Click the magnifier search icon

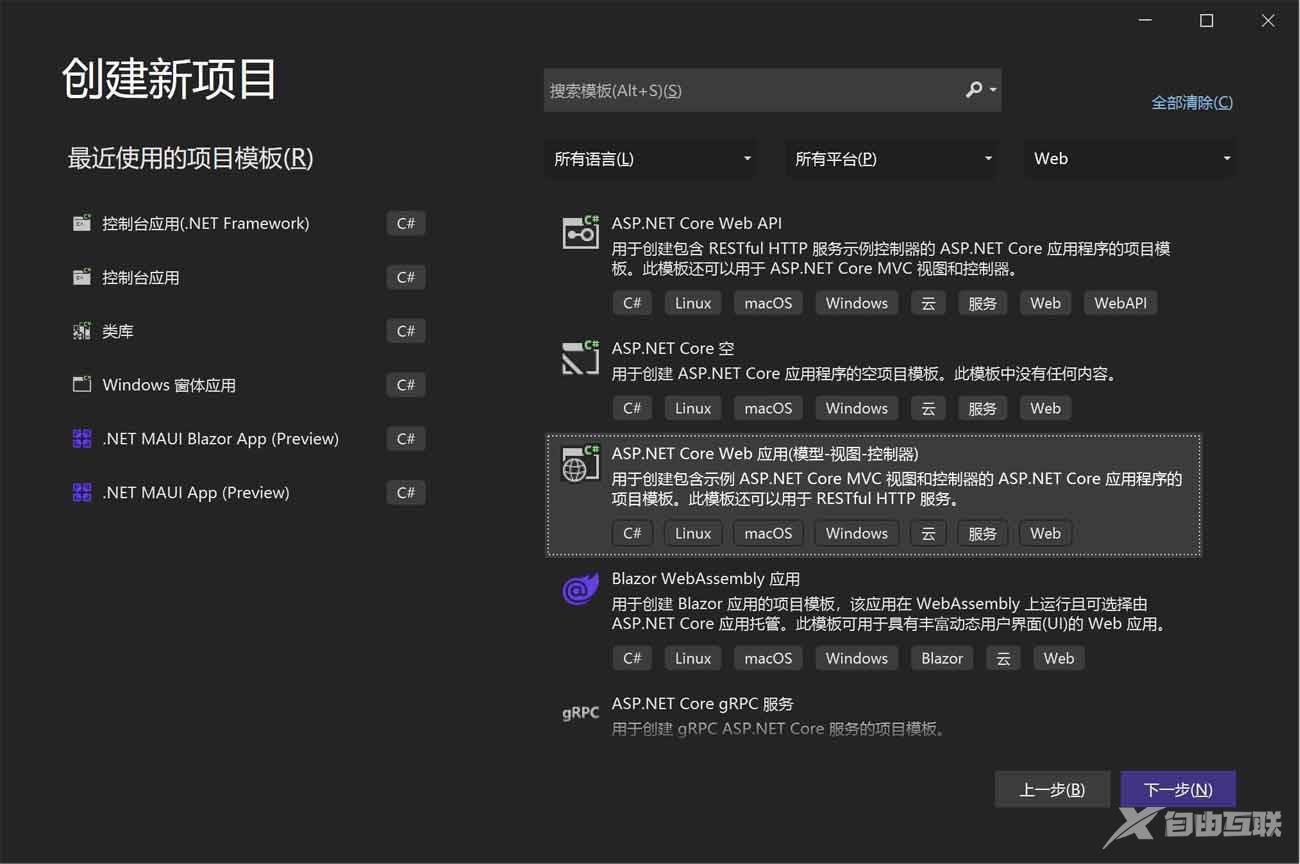[973, 90]
